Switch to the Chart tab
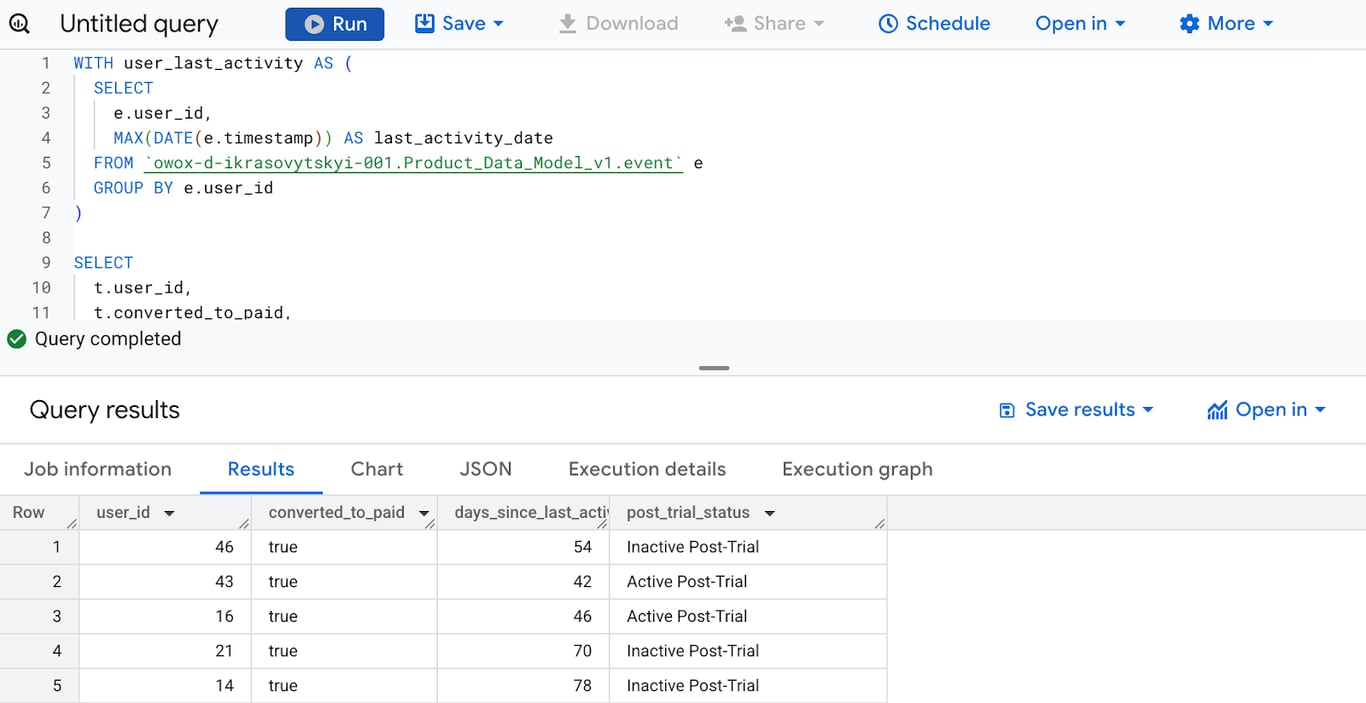The height and width of the screenshot is (703, 1366). [x=377, y=469]
